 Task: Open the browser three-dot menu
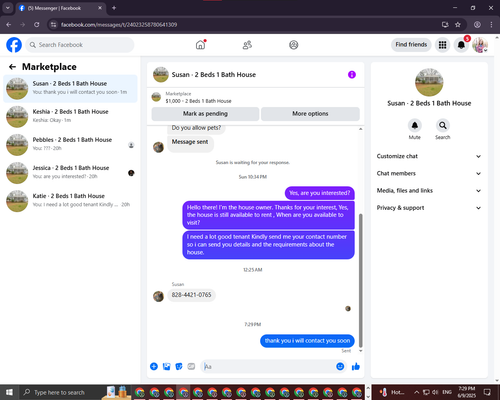491,25
